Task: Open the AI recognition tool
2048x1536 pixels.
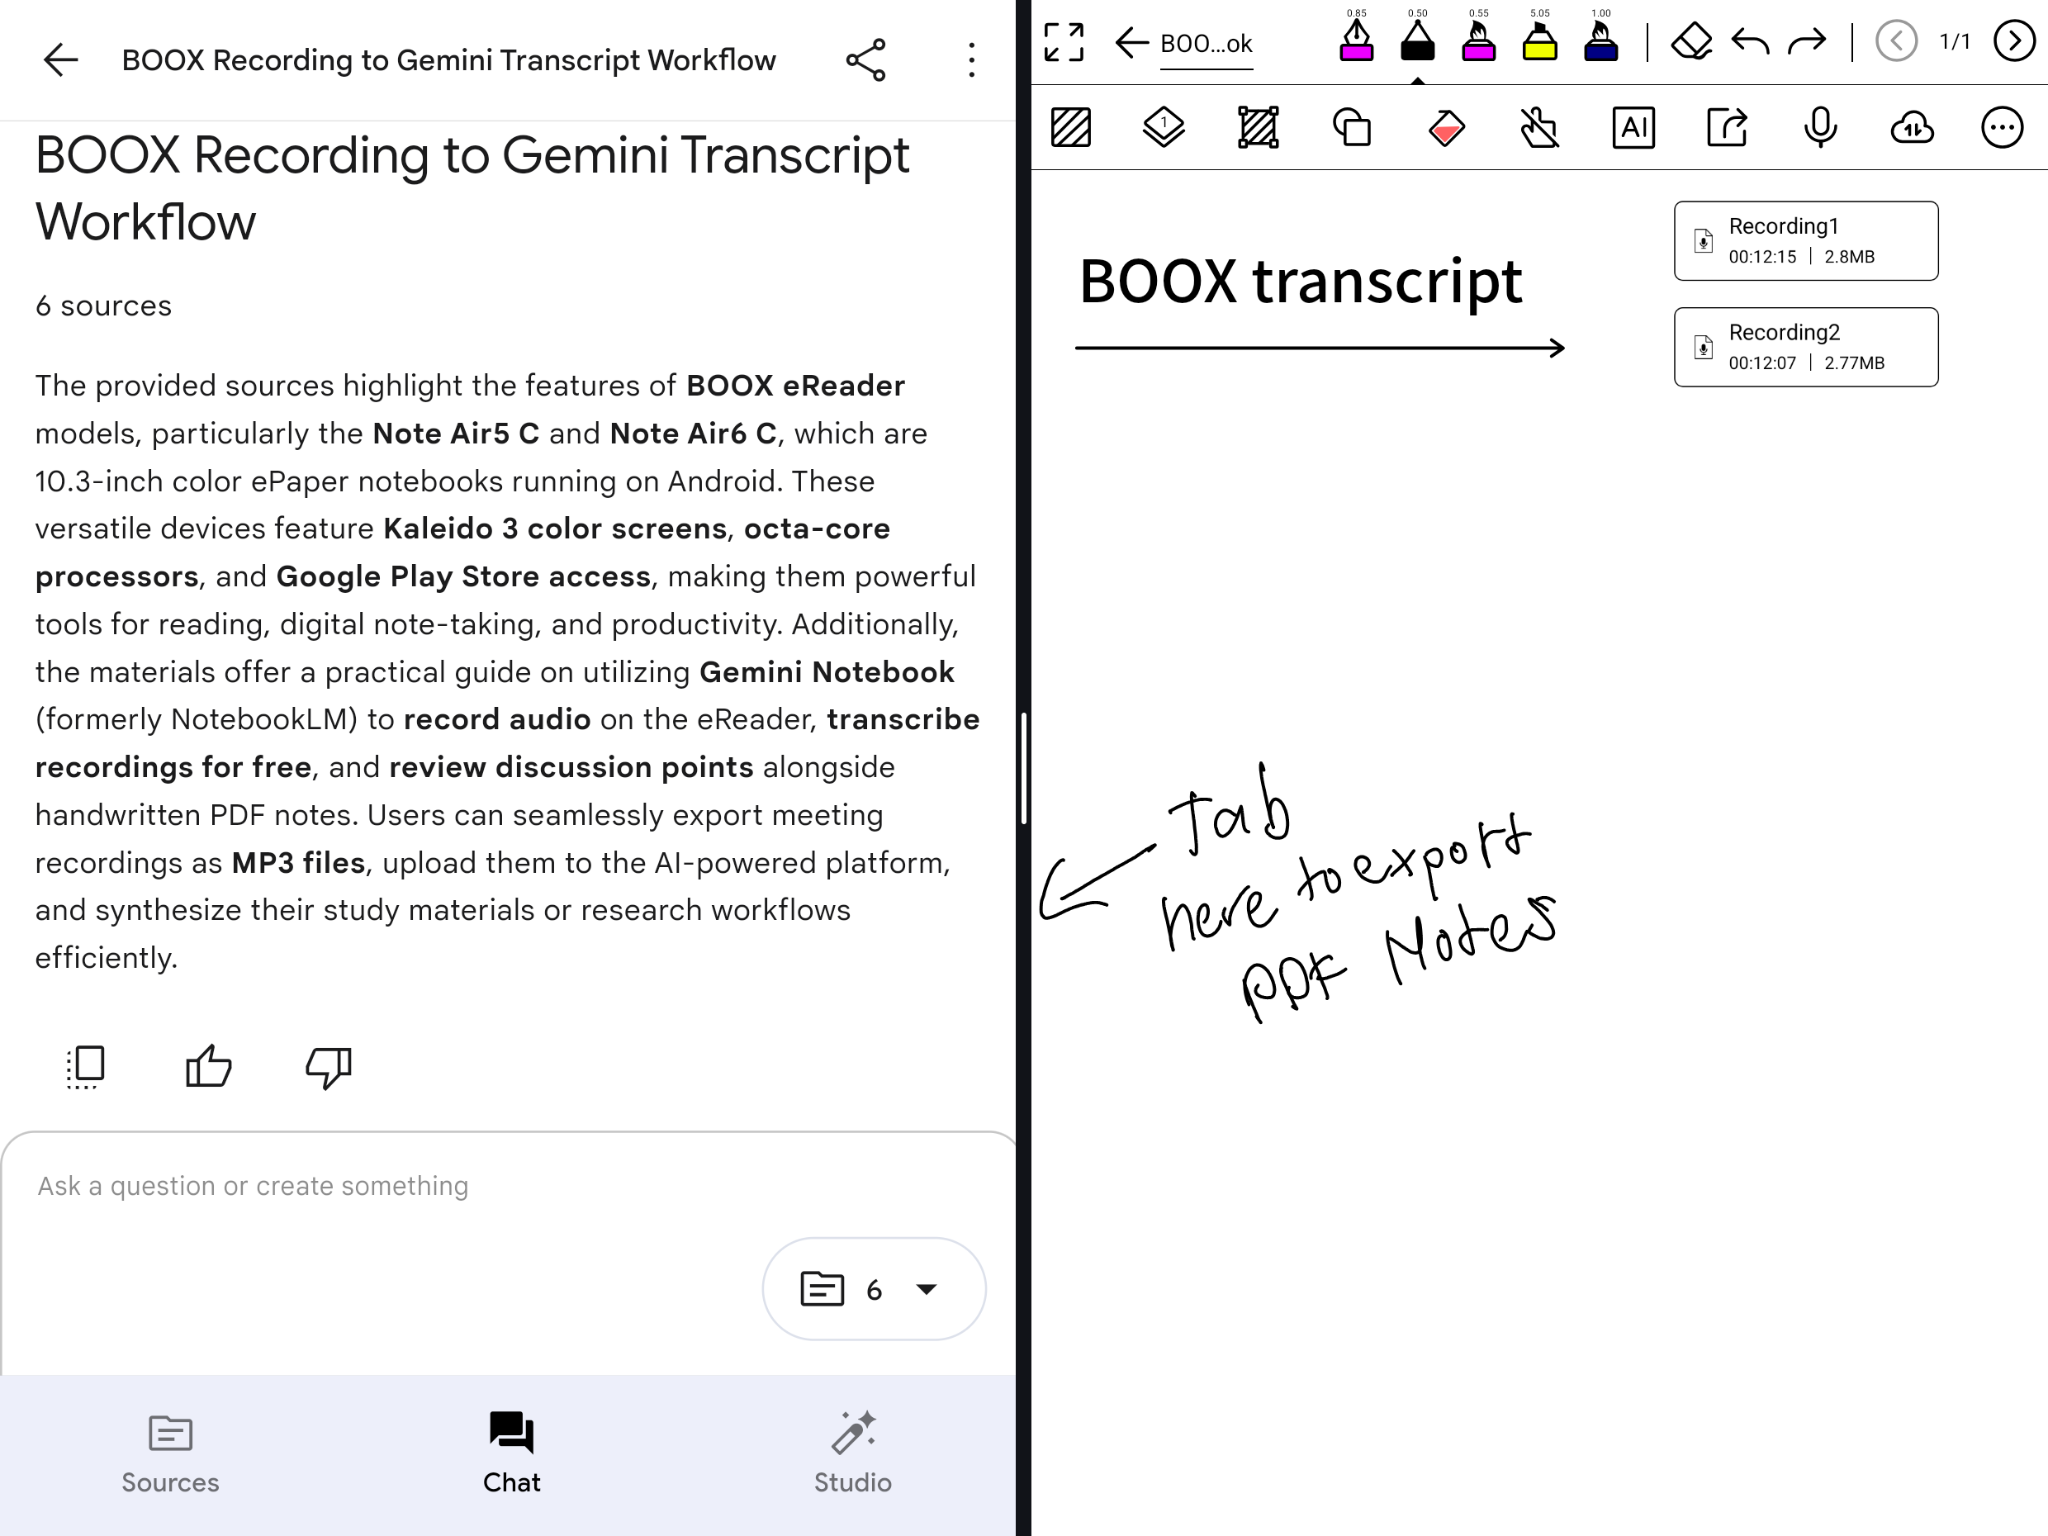Action: pos(1634,128)
